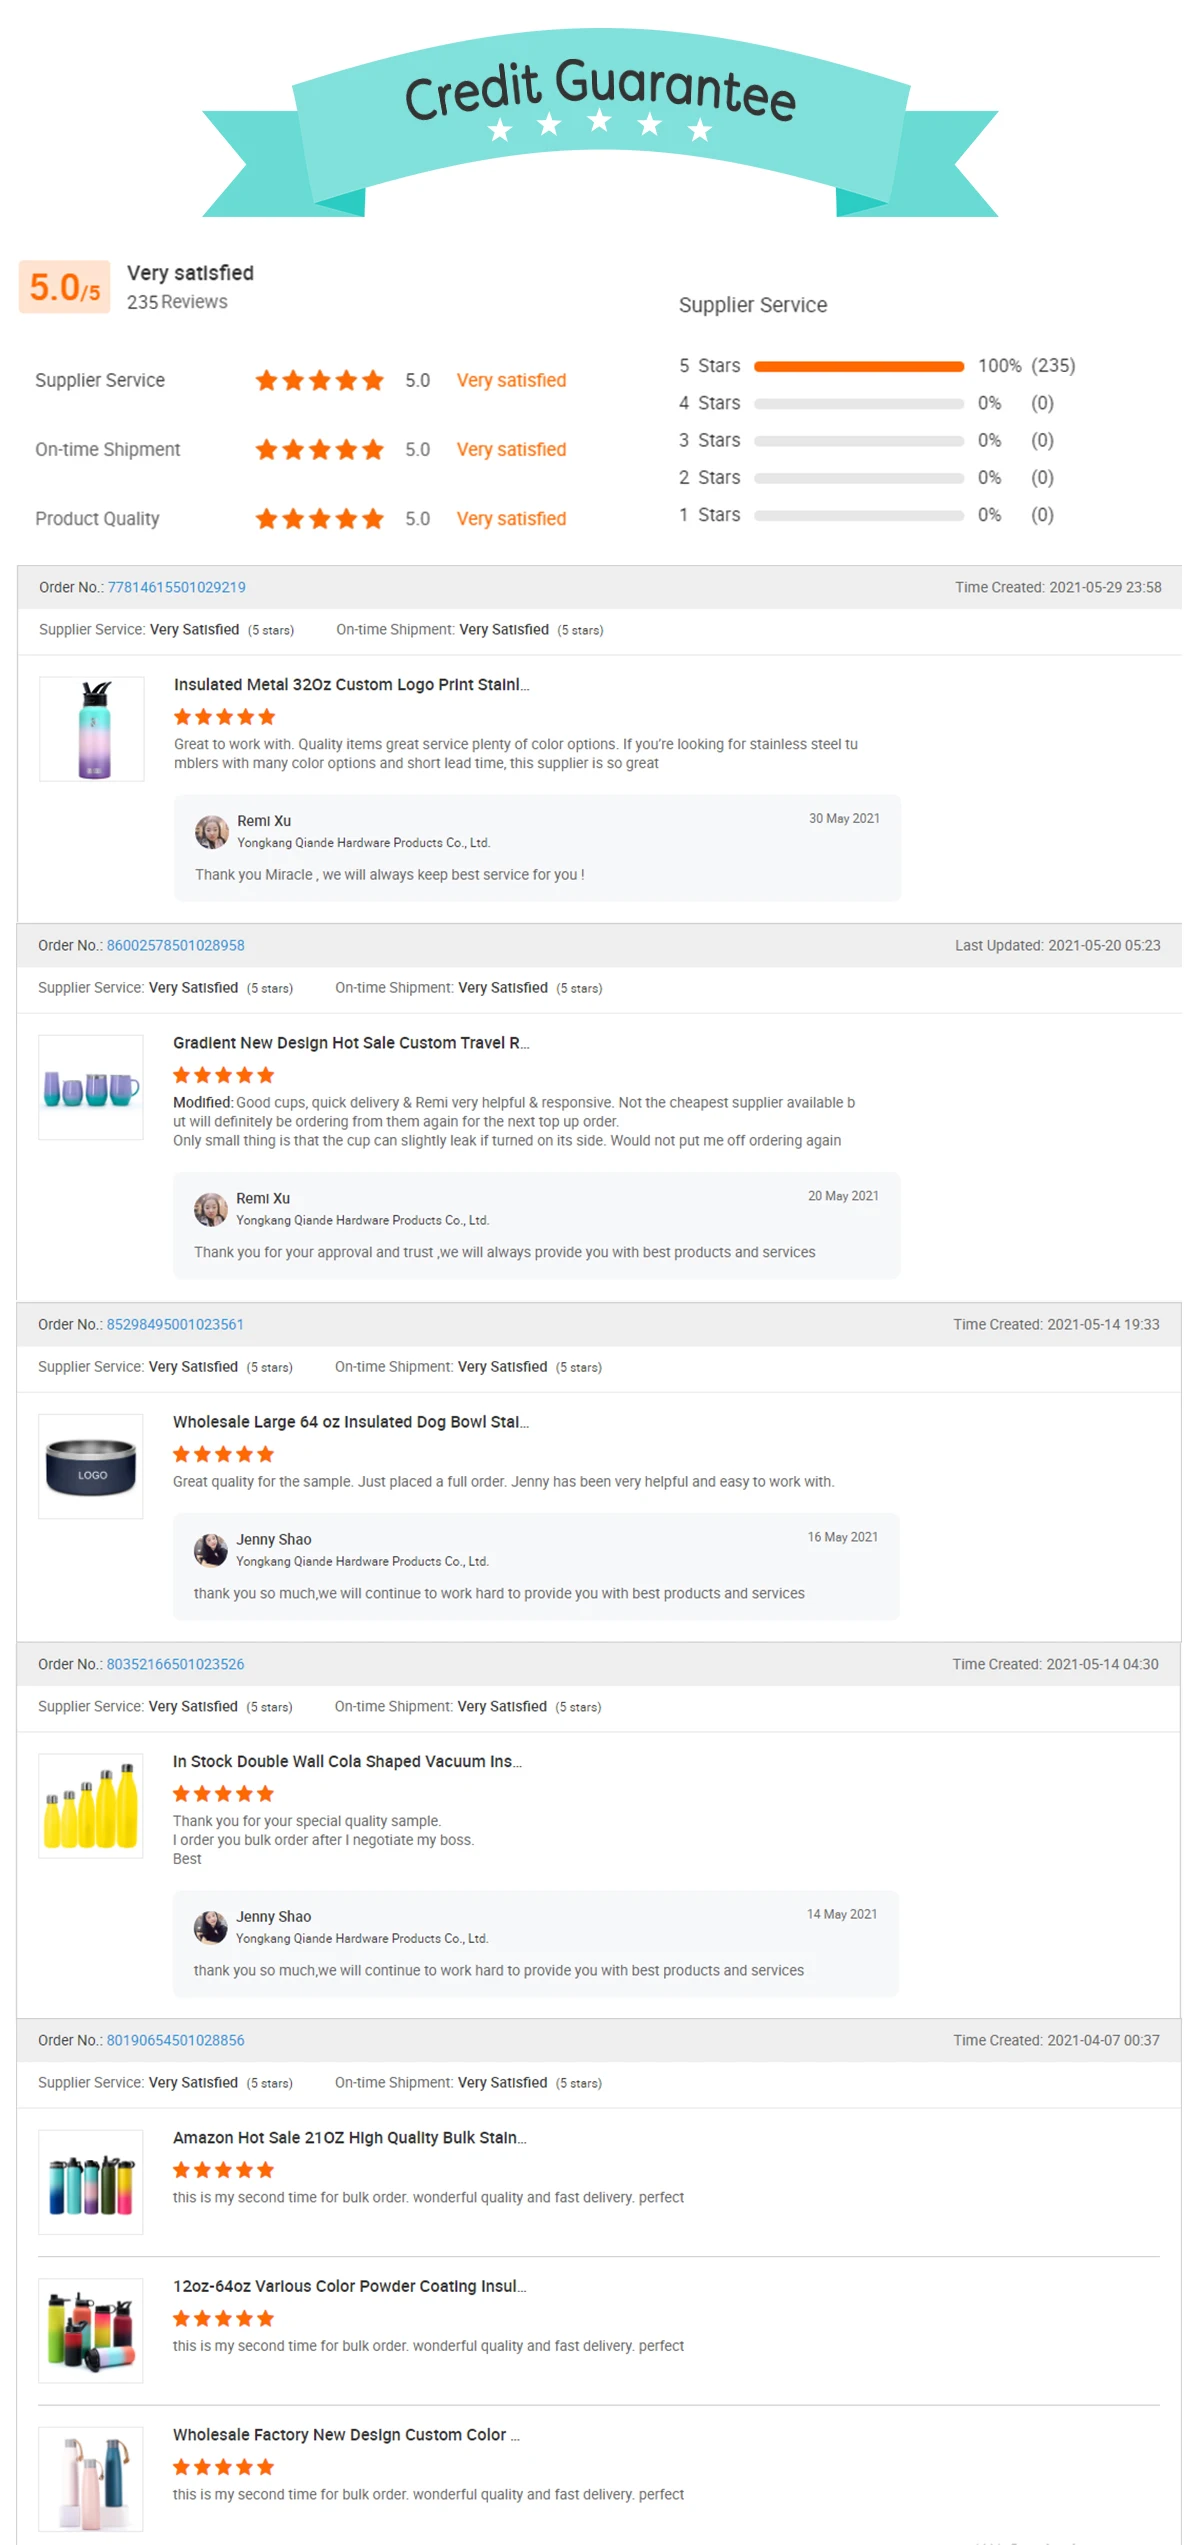Click the 5.0/5 overall score badge

tap(65, 287)
